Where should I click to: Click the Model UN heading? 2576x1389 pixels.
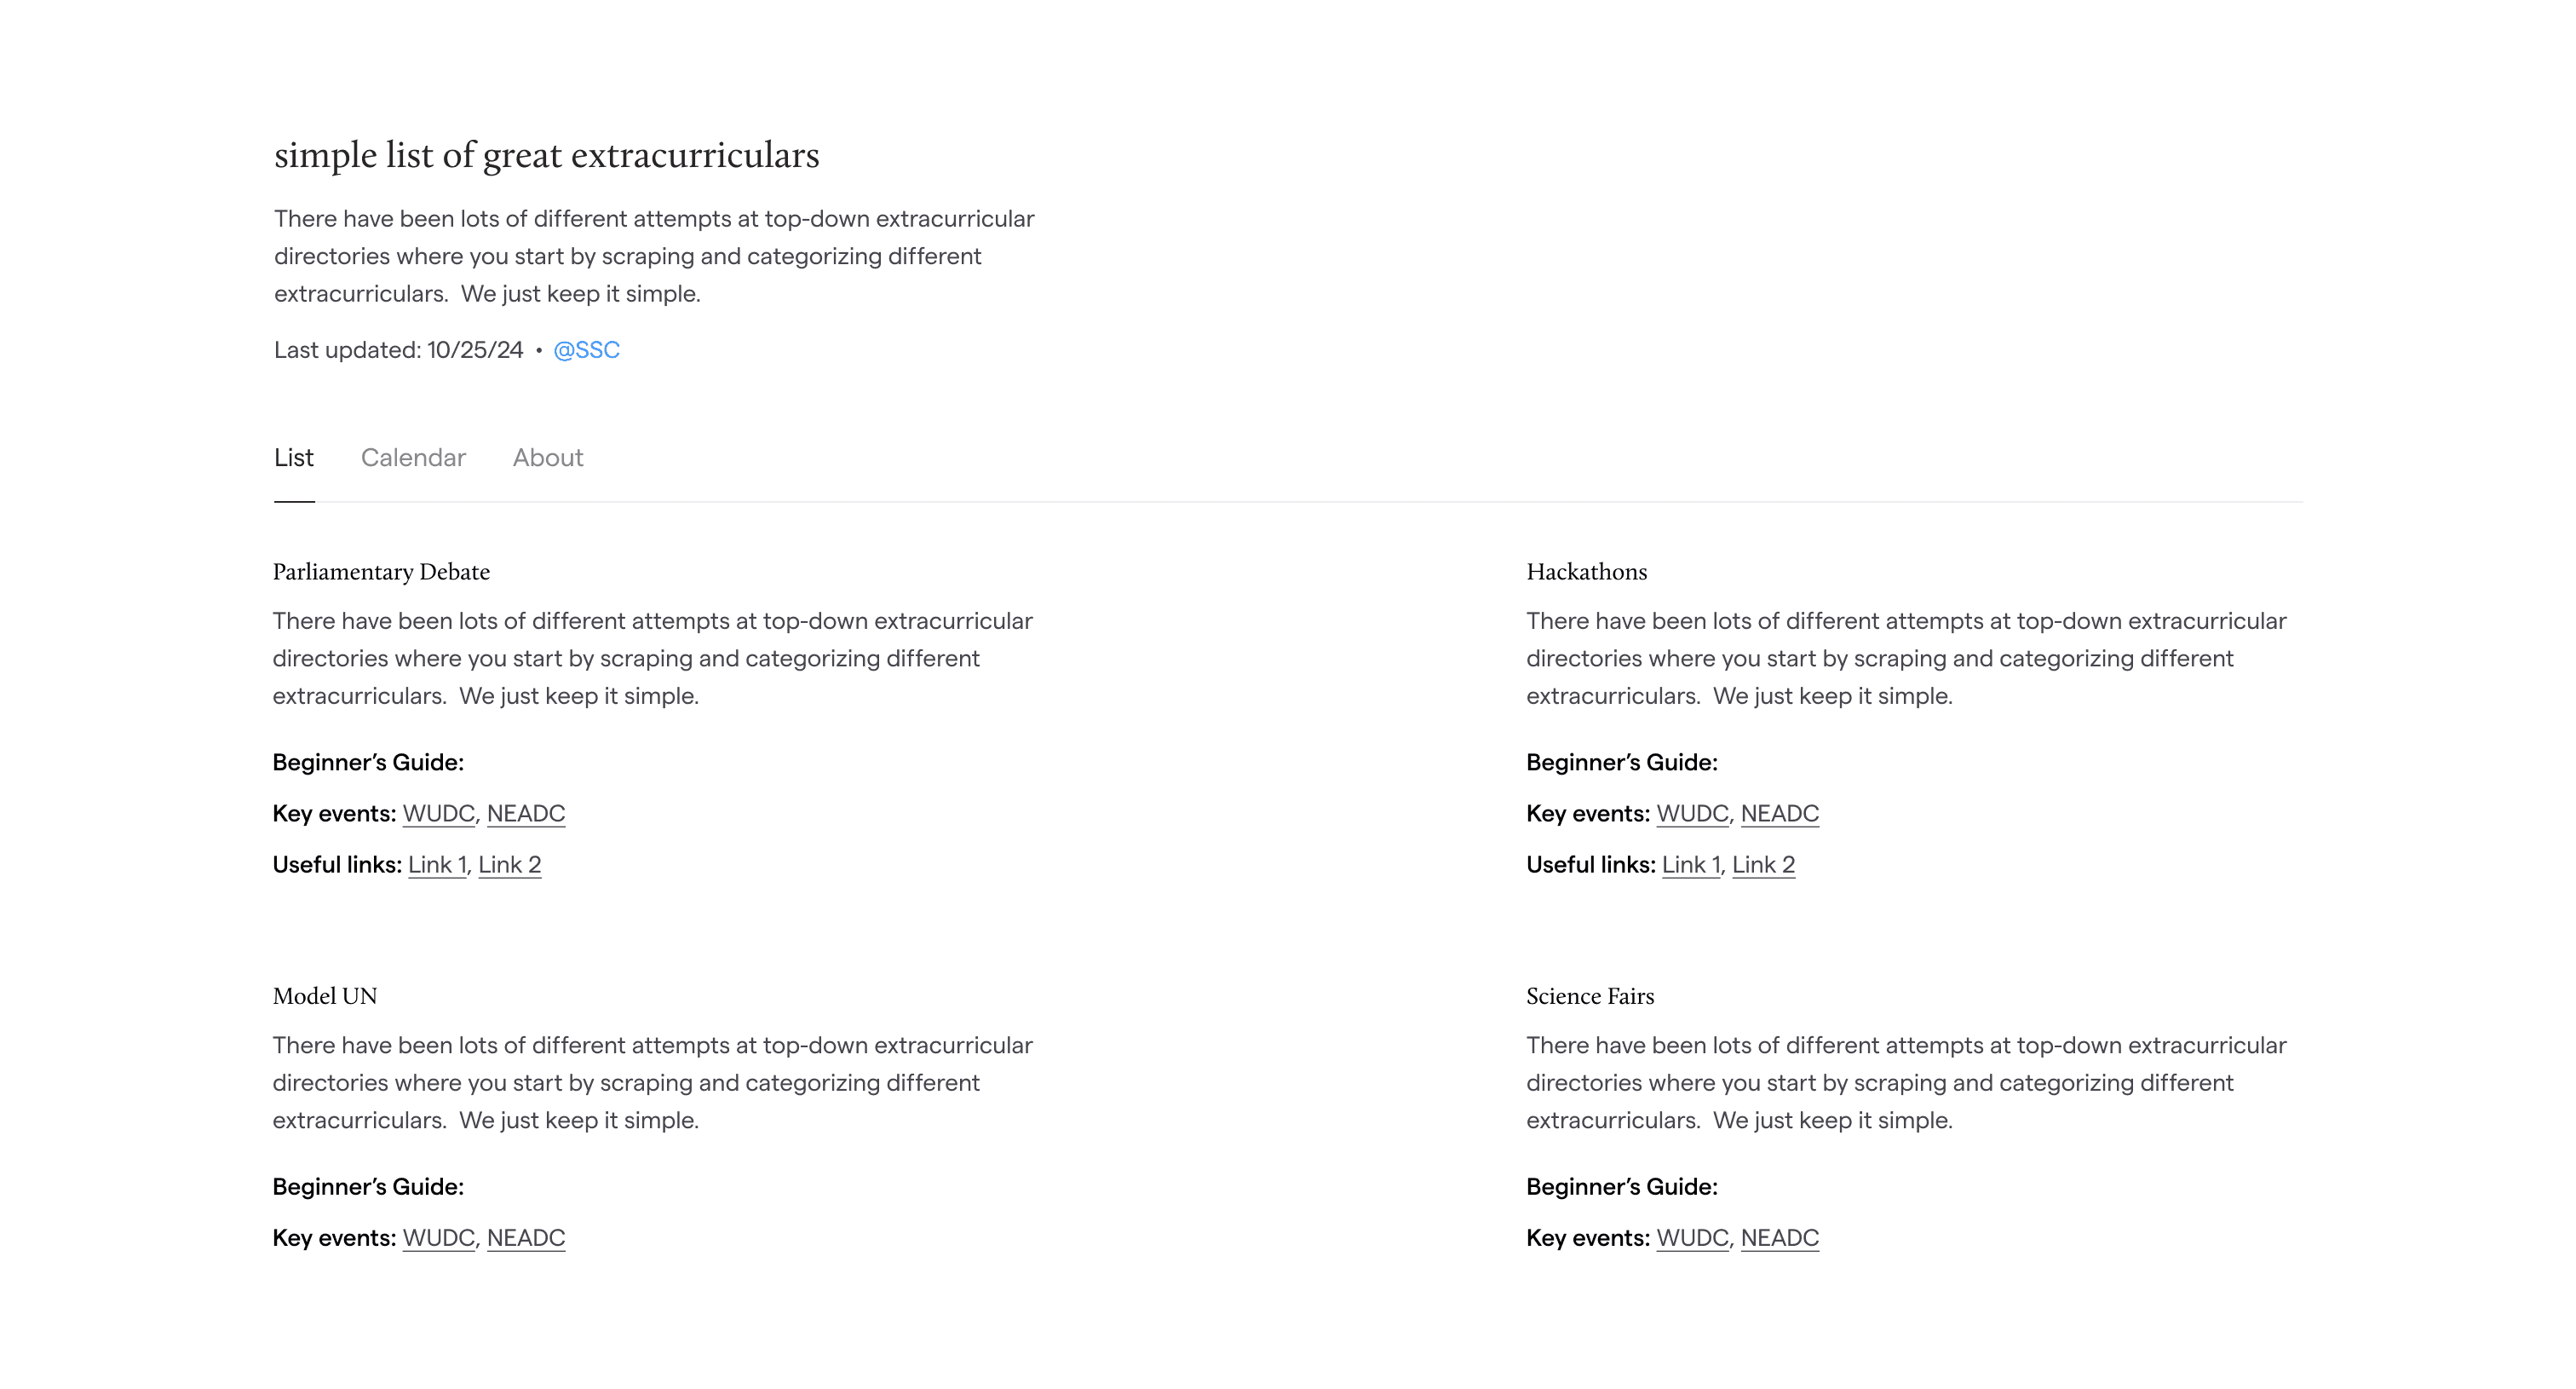click(x=325, y=995)
